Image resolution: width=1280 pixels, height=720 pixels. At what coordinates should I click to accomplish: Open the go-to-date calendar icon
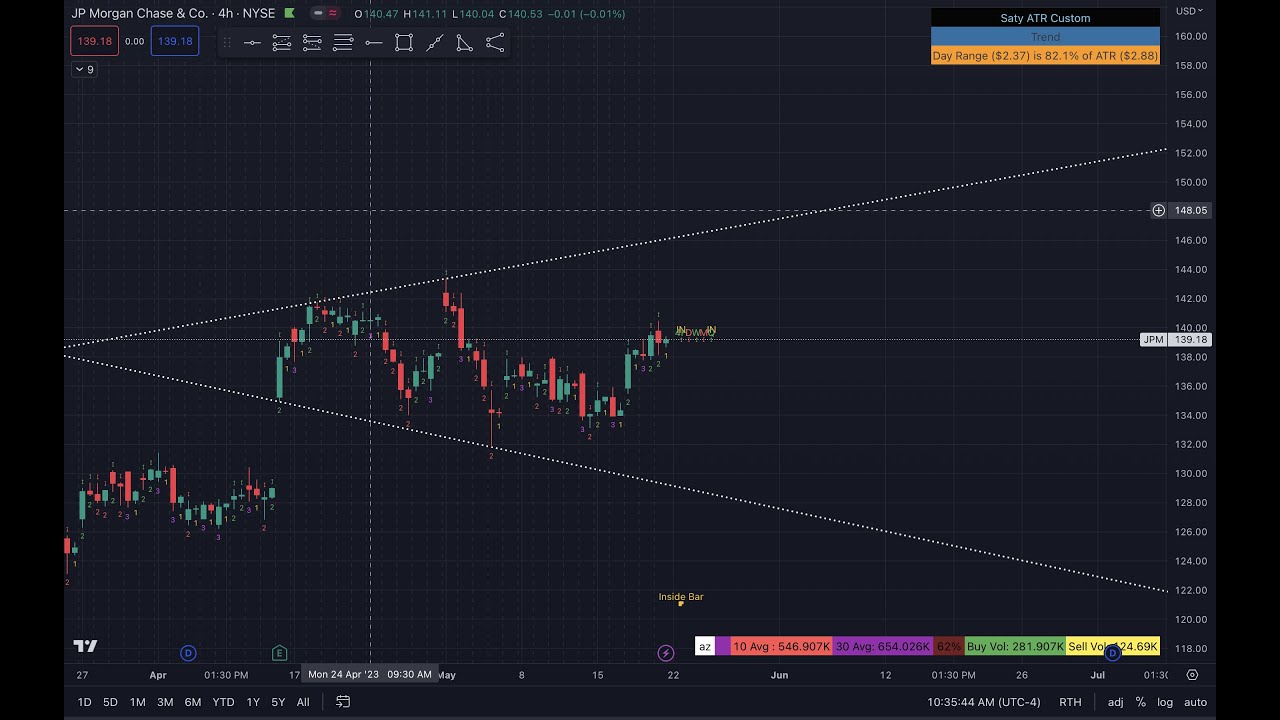pos(343,702)
